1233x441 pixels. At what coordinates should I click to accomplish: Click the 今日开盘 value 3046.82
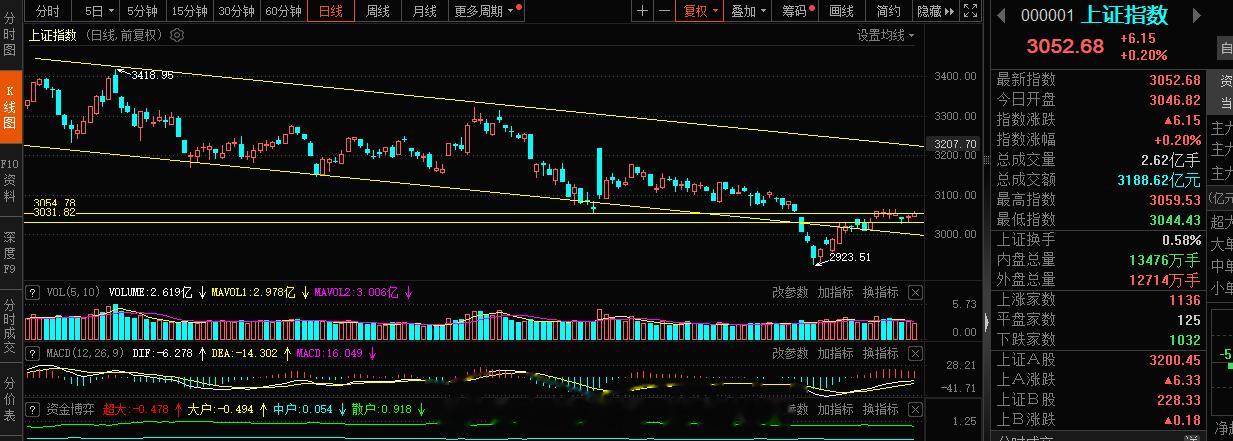click(1174, 100)
